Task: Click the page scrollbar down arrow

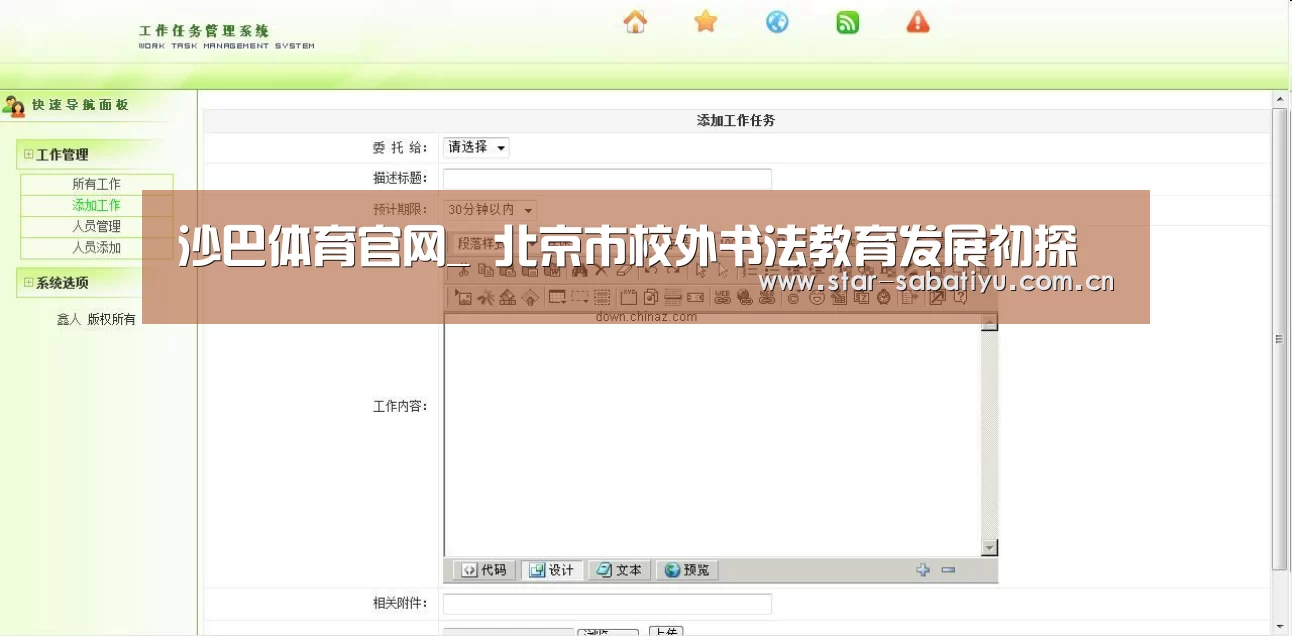Action: pyautogui.click(x=1279, y=627)
